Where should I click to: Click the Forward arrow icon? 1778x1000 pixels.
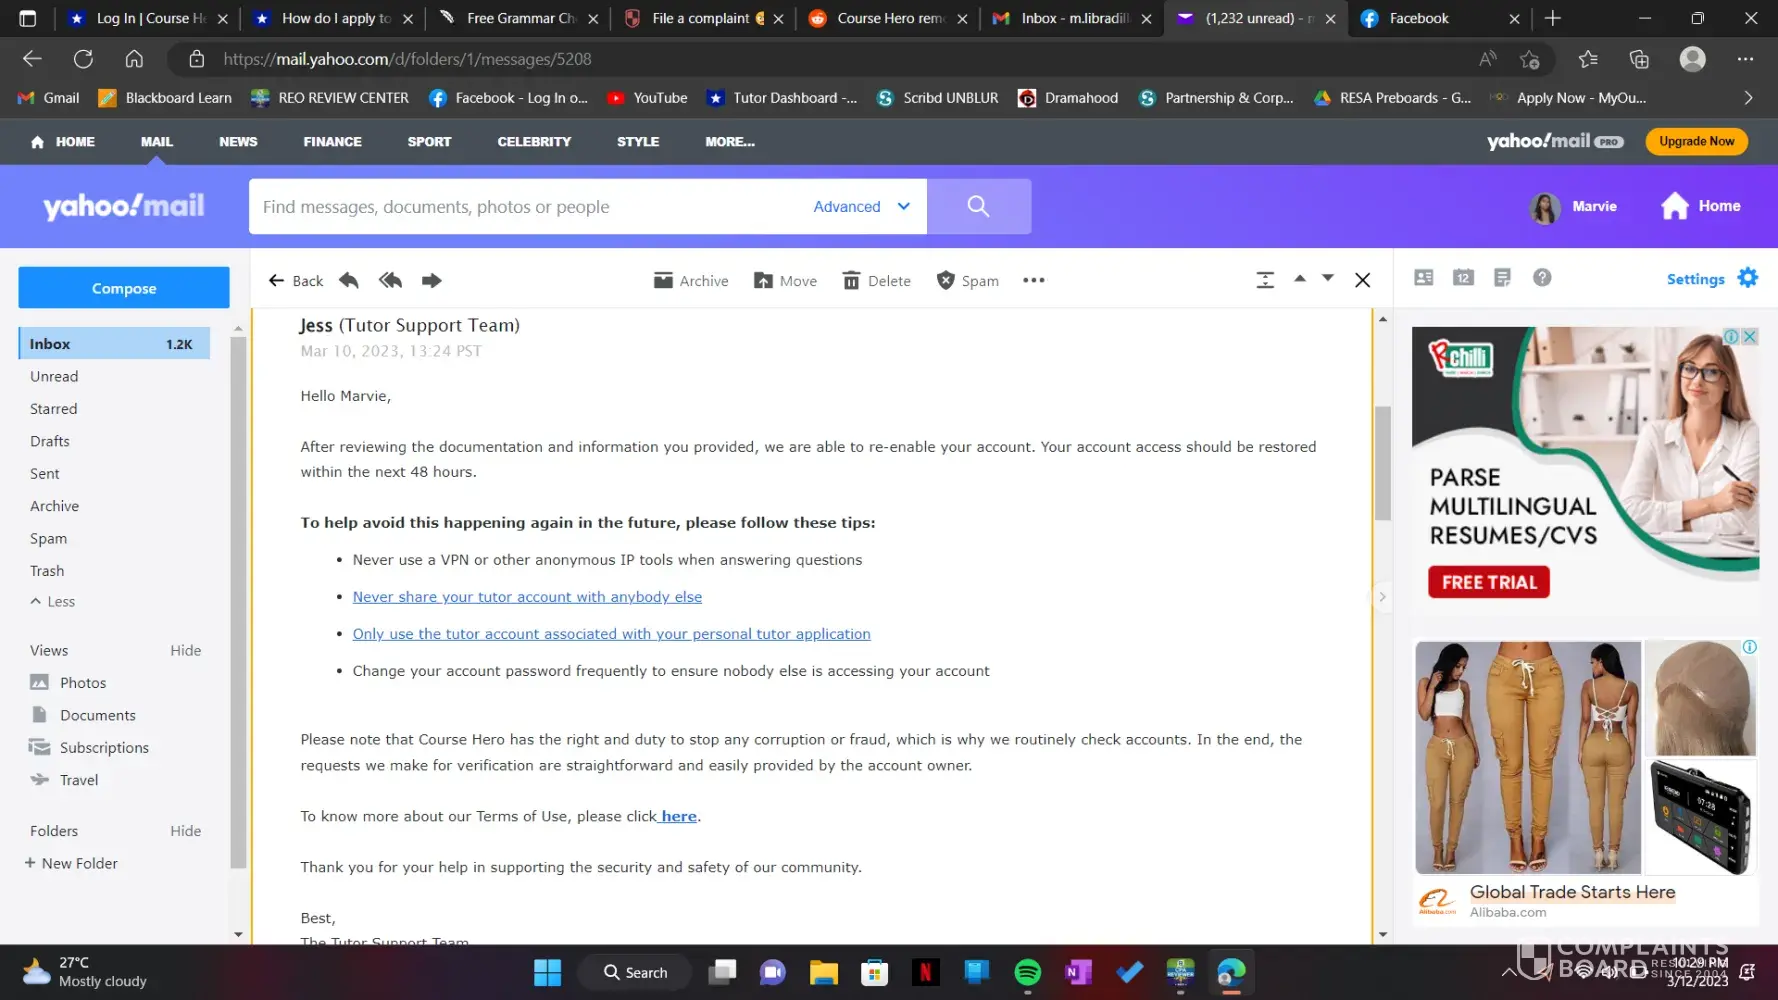point(431,281)
